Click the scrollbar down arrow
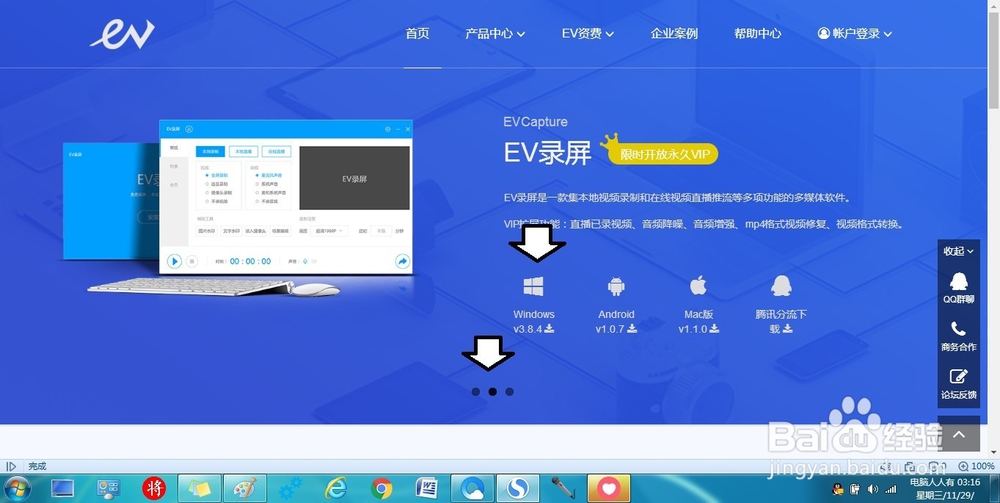The width and height of the screenshot is (1000, 503). [x=994, y=453]
